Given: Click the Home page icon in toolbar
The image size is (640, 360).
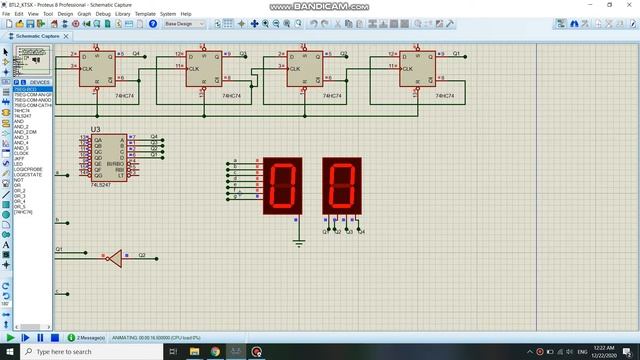Looking at the screenshot, I should (54, 24).
